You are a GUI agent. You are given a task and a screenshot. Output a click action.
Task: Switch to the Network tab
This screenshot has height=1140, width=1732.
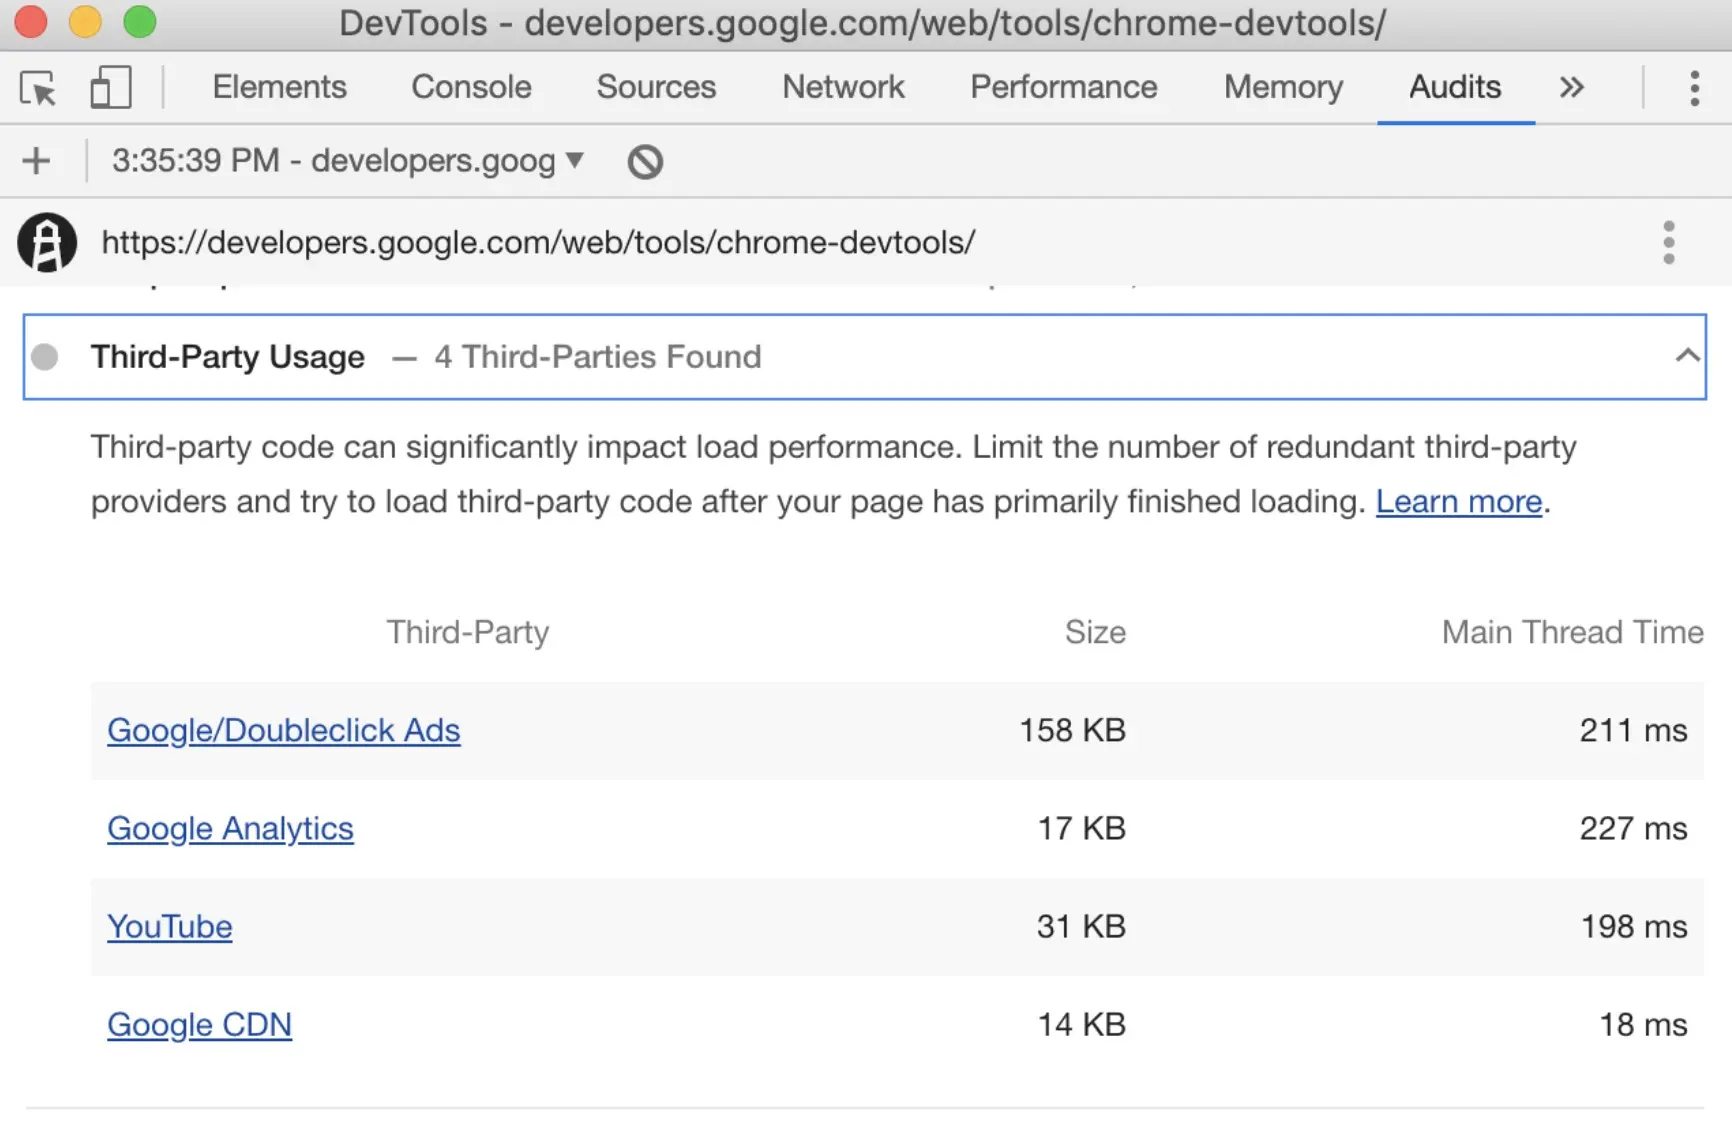click(843, 87)
